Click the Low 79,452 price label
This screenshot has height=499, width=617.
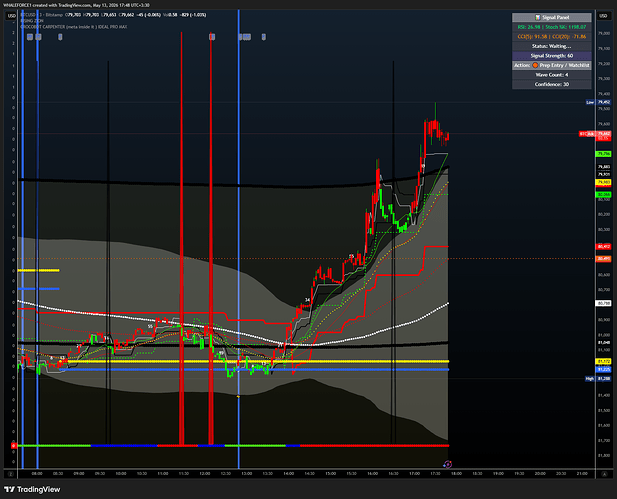(x=598, y=102)
